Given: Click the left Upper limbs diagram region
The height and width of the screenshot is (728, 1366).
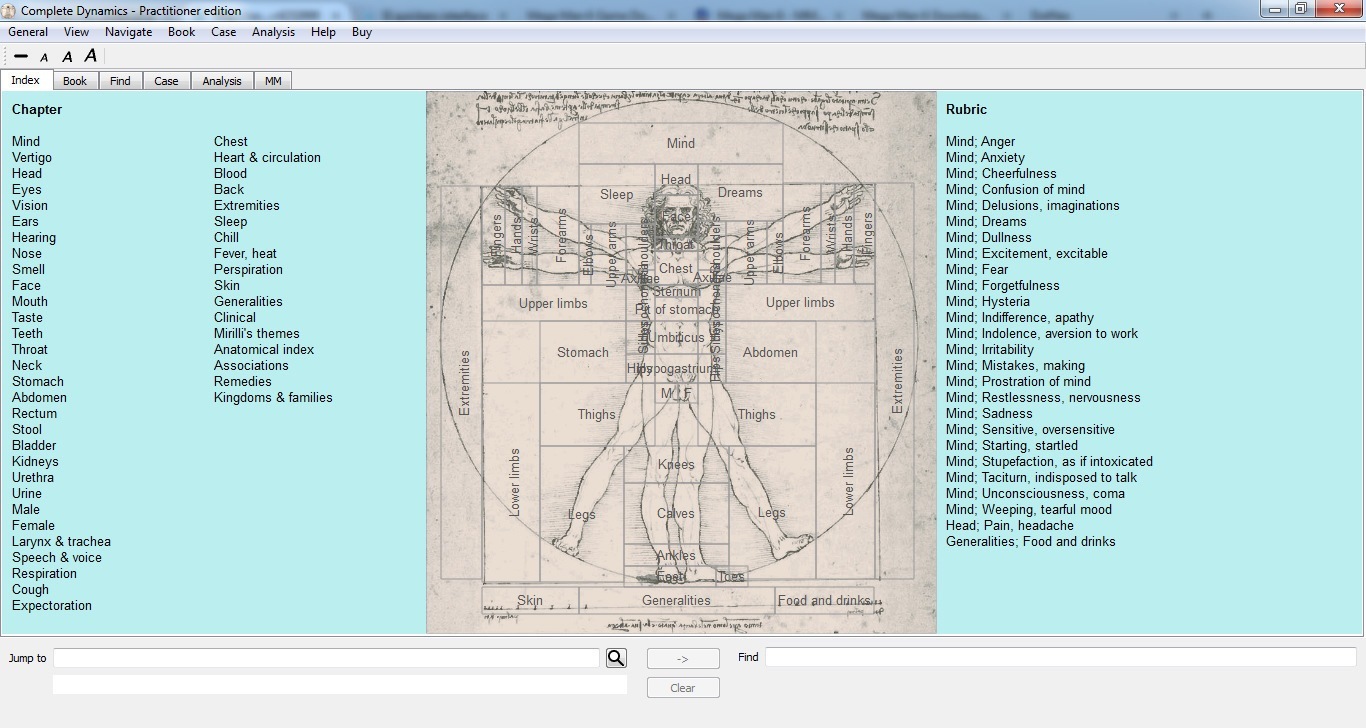Looking at the screenshot, I should pyautogui.click(x=553, y=303).
